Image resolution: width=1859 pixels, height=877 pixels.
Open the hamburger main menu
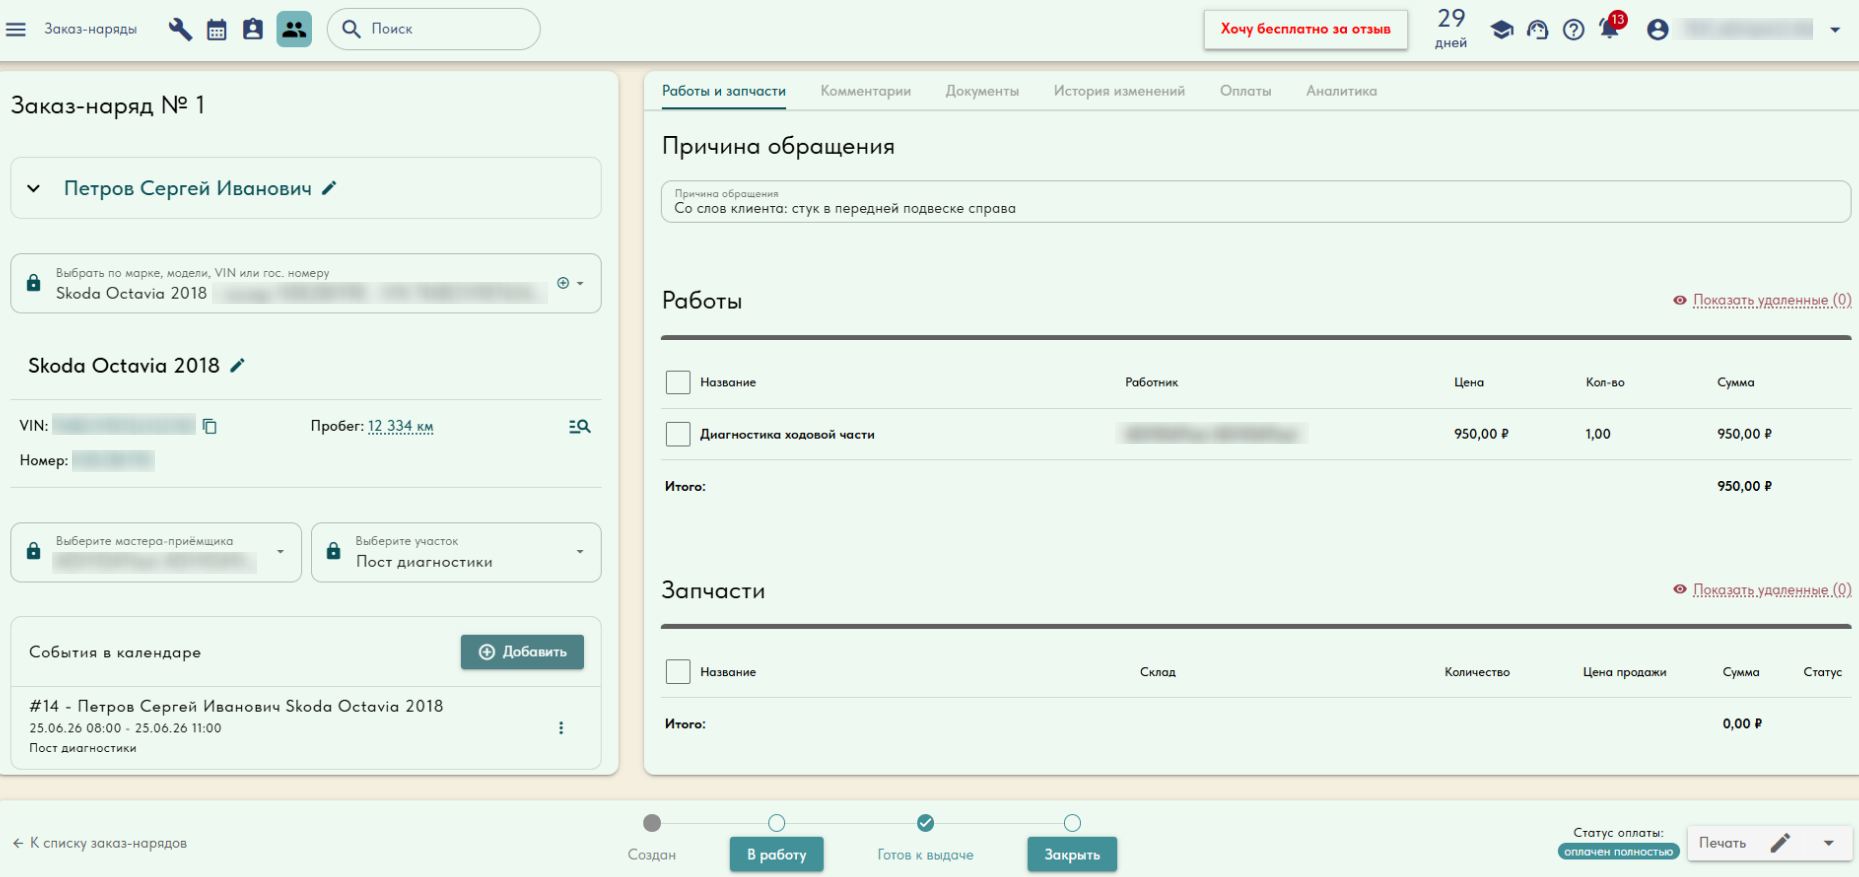coord(16,29)
